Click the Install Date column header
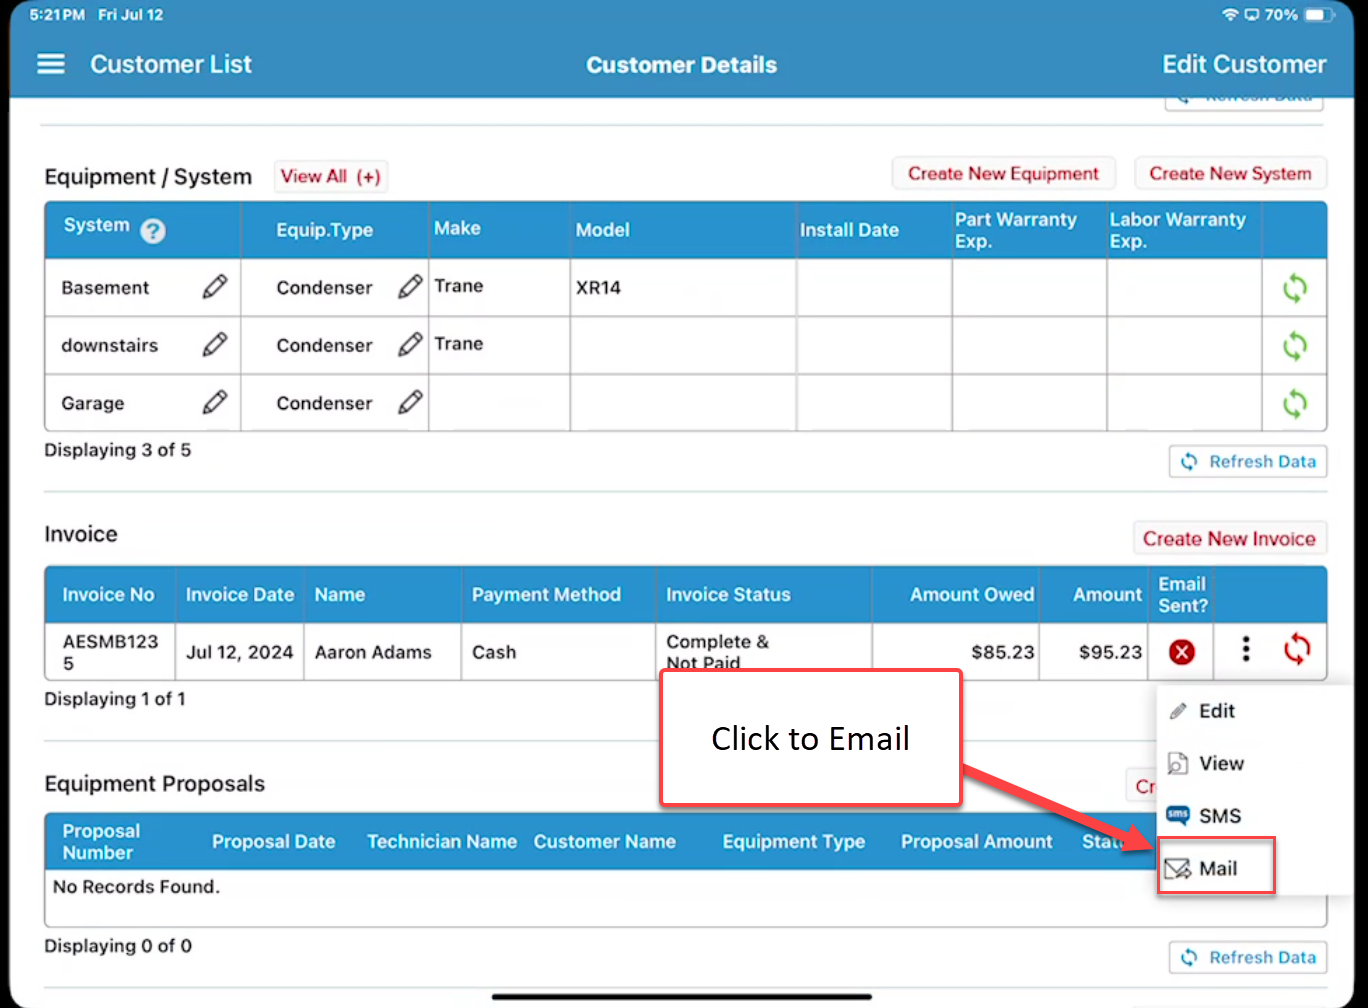1368x1008 pixels. click(x=849, y=230)
